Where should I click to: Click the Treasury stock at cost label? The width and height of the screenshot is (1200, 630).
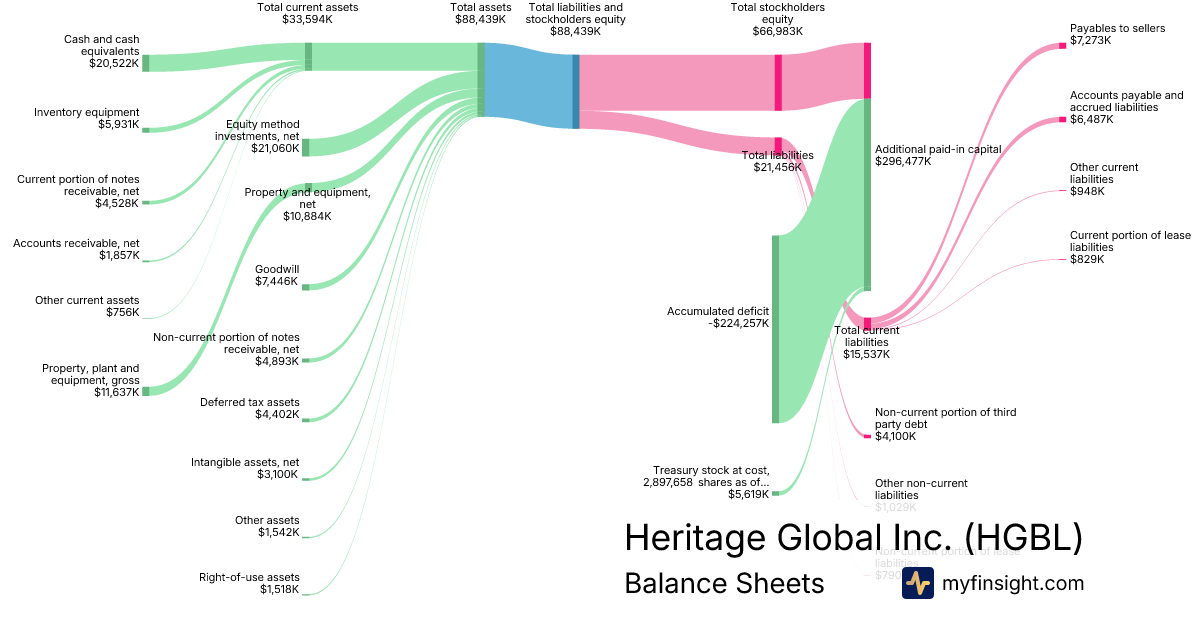(x=706, y=481)
